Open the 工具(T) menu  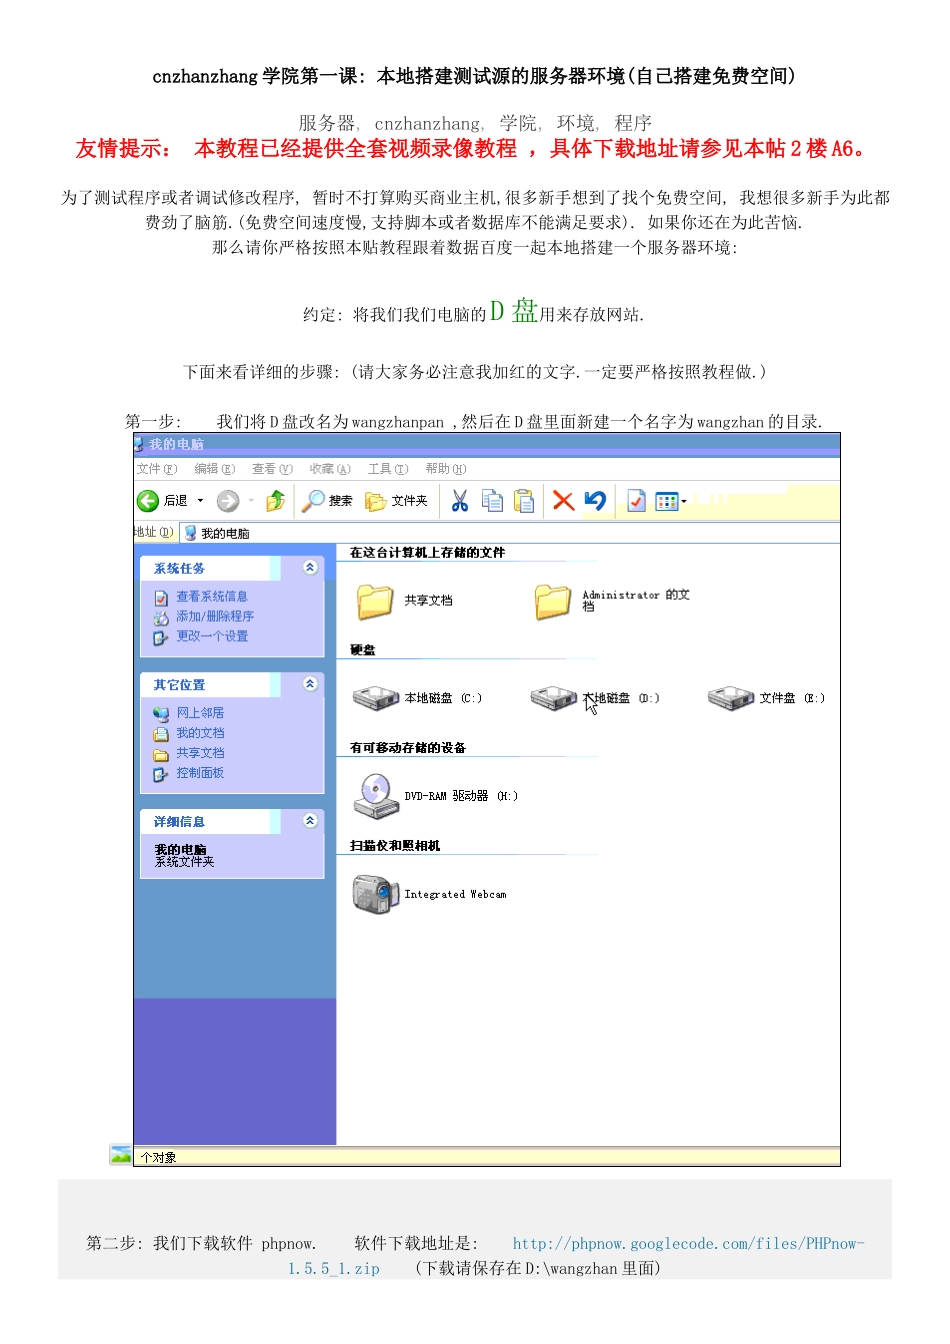388,469
